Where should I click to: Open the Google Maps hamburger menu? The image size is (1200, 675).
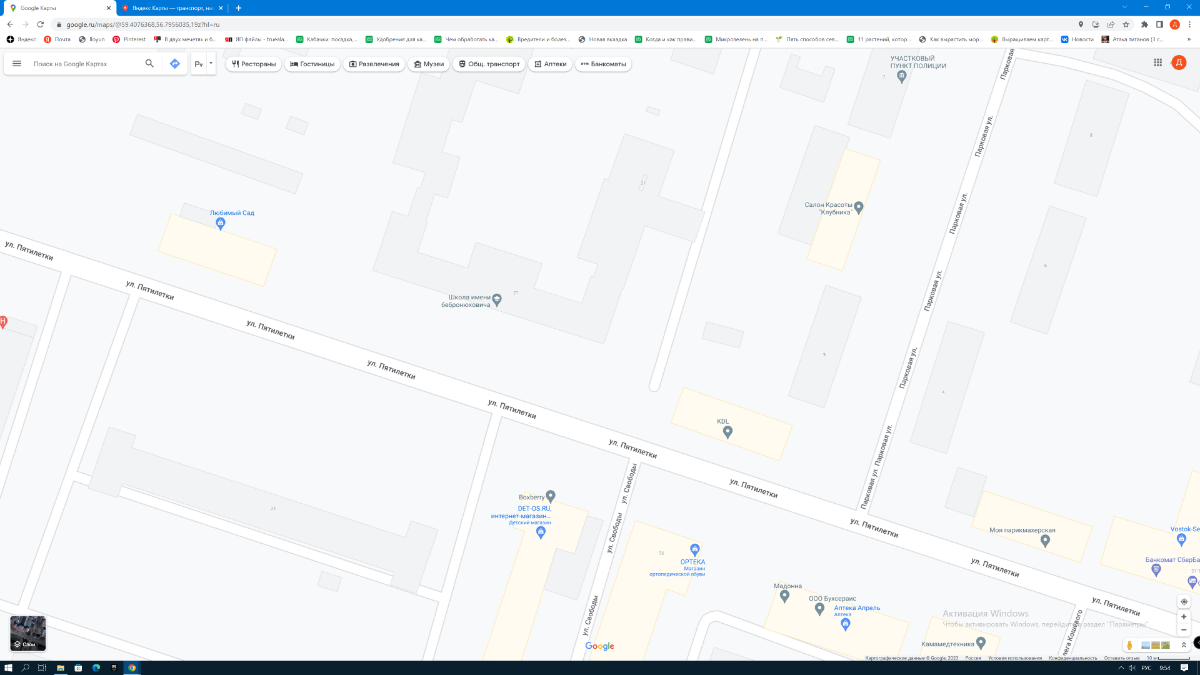[x=16, y=63]
